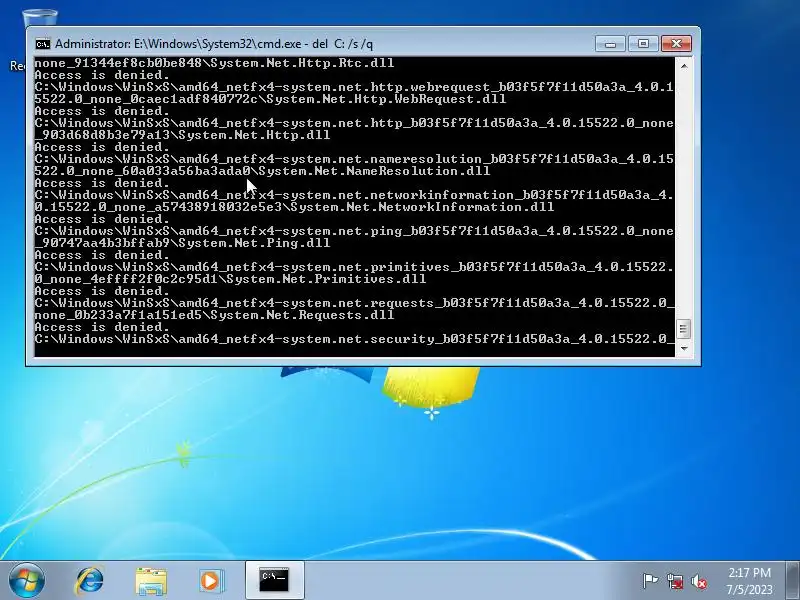800x600 pixels.
Task: Click the line ending System.Net.Primitives.dll
Action: coord(230,279)
